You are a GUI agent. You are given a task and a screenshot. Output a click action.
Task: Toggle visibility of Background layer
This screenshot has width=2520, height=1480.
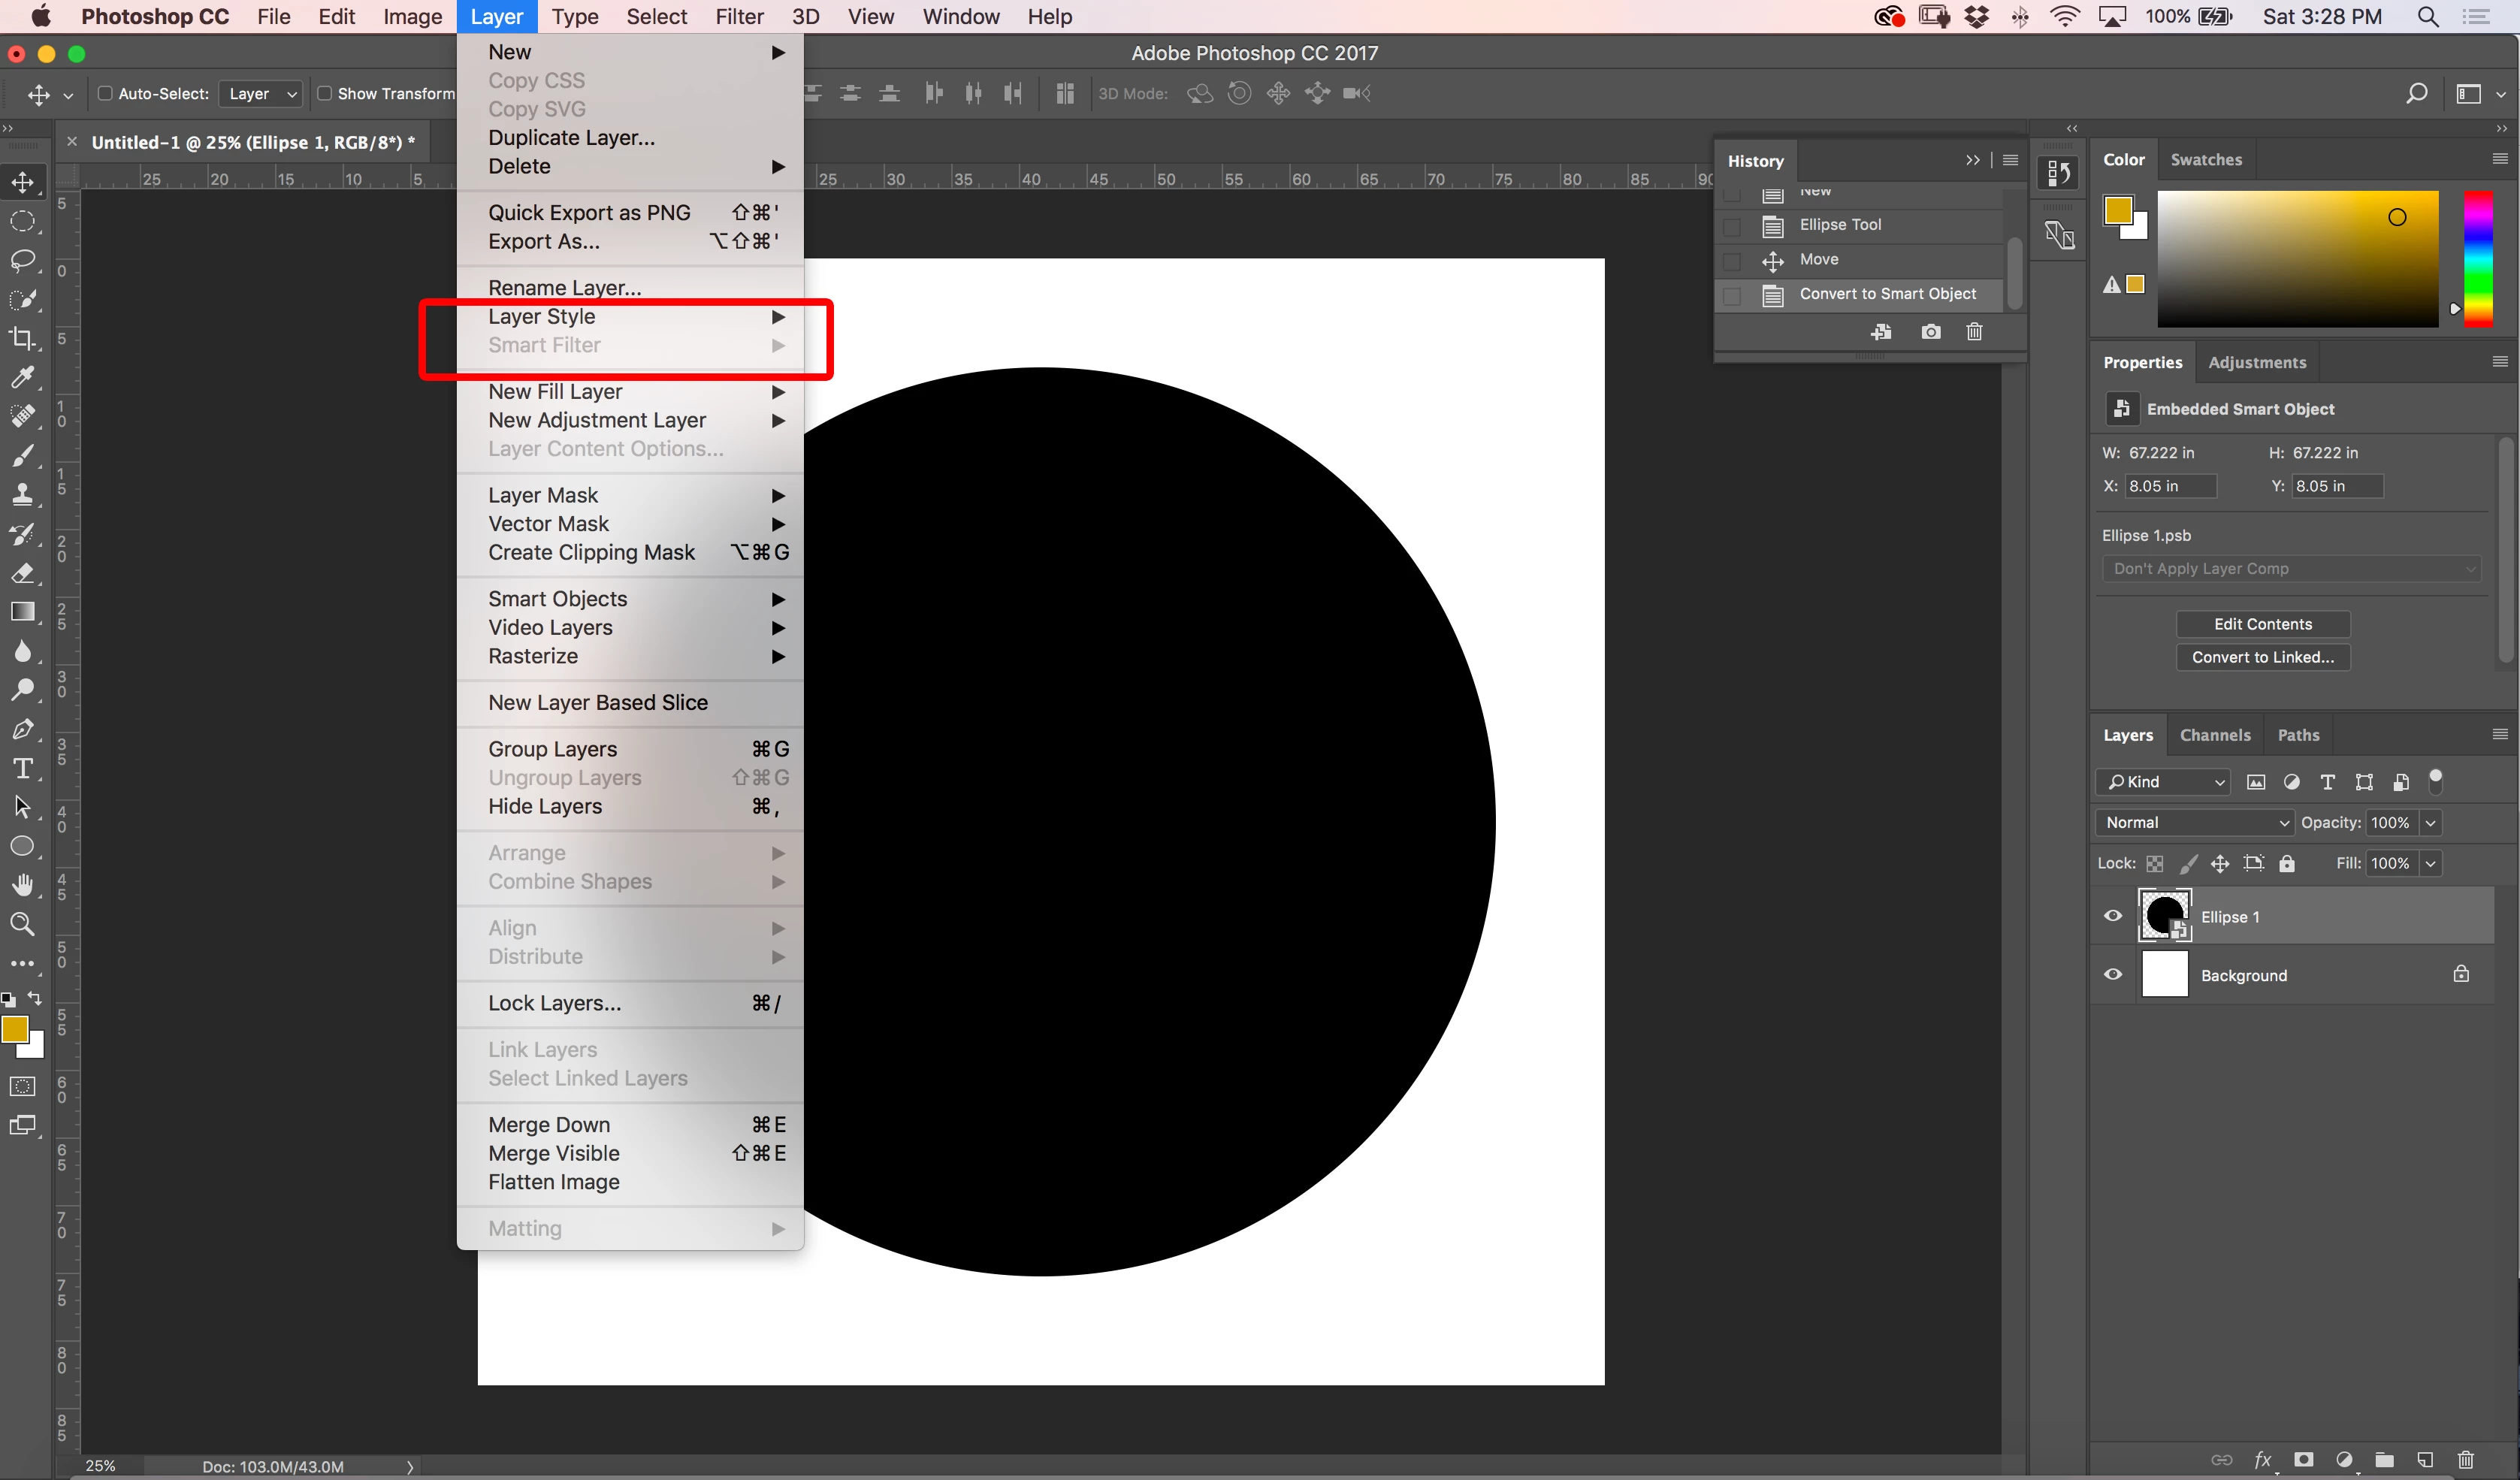point(2113,975)
